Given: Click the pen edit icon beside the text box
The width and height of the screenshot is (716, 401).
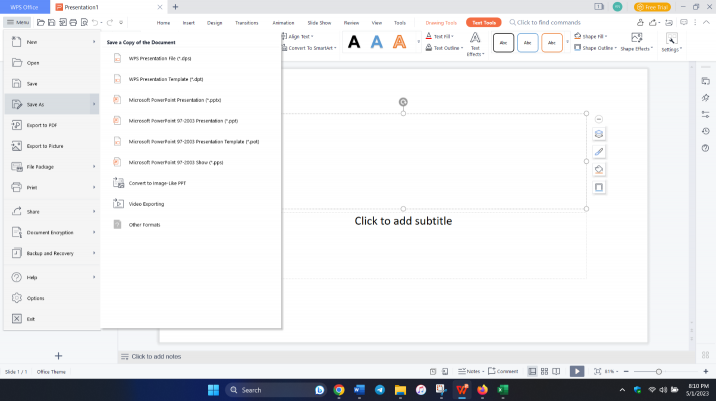Looking at the screenshot, I should pos(599,152).
